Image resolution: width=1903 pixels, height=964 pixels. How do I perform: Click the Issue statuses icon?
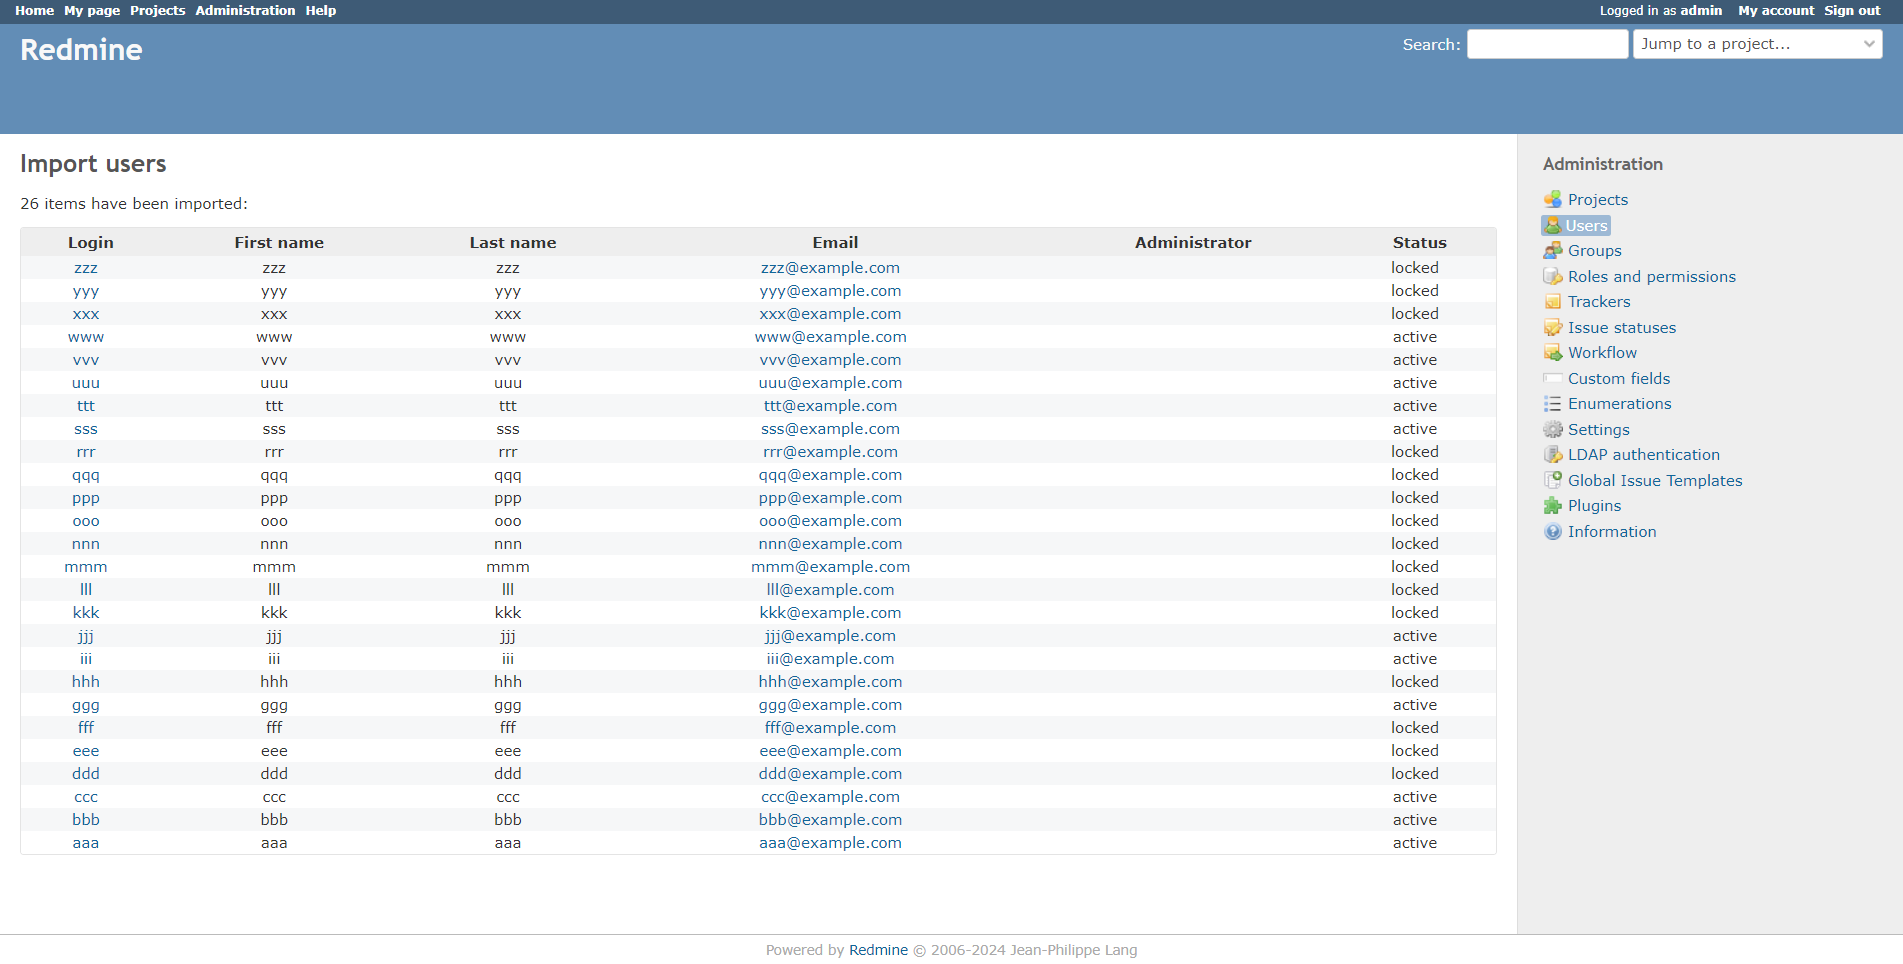point(1552,328)
